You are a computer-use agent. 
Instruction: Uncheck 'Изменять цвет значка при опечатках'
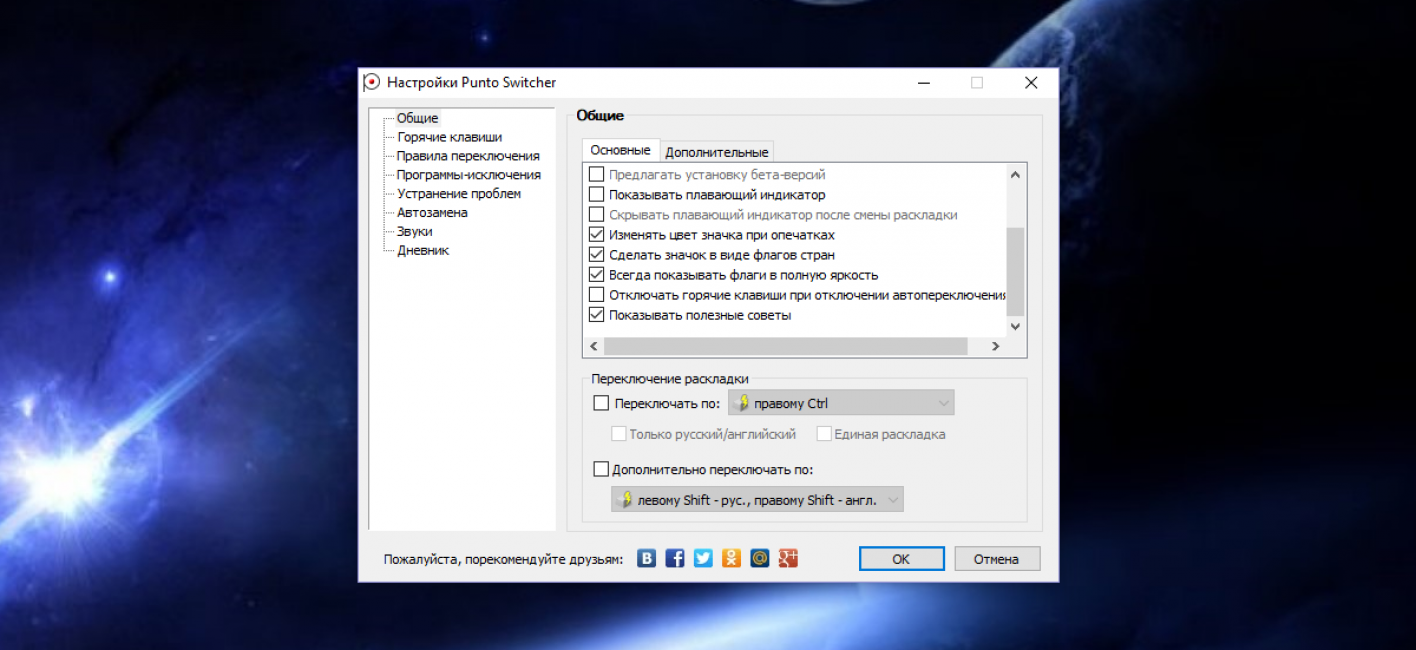coord(597,235)
